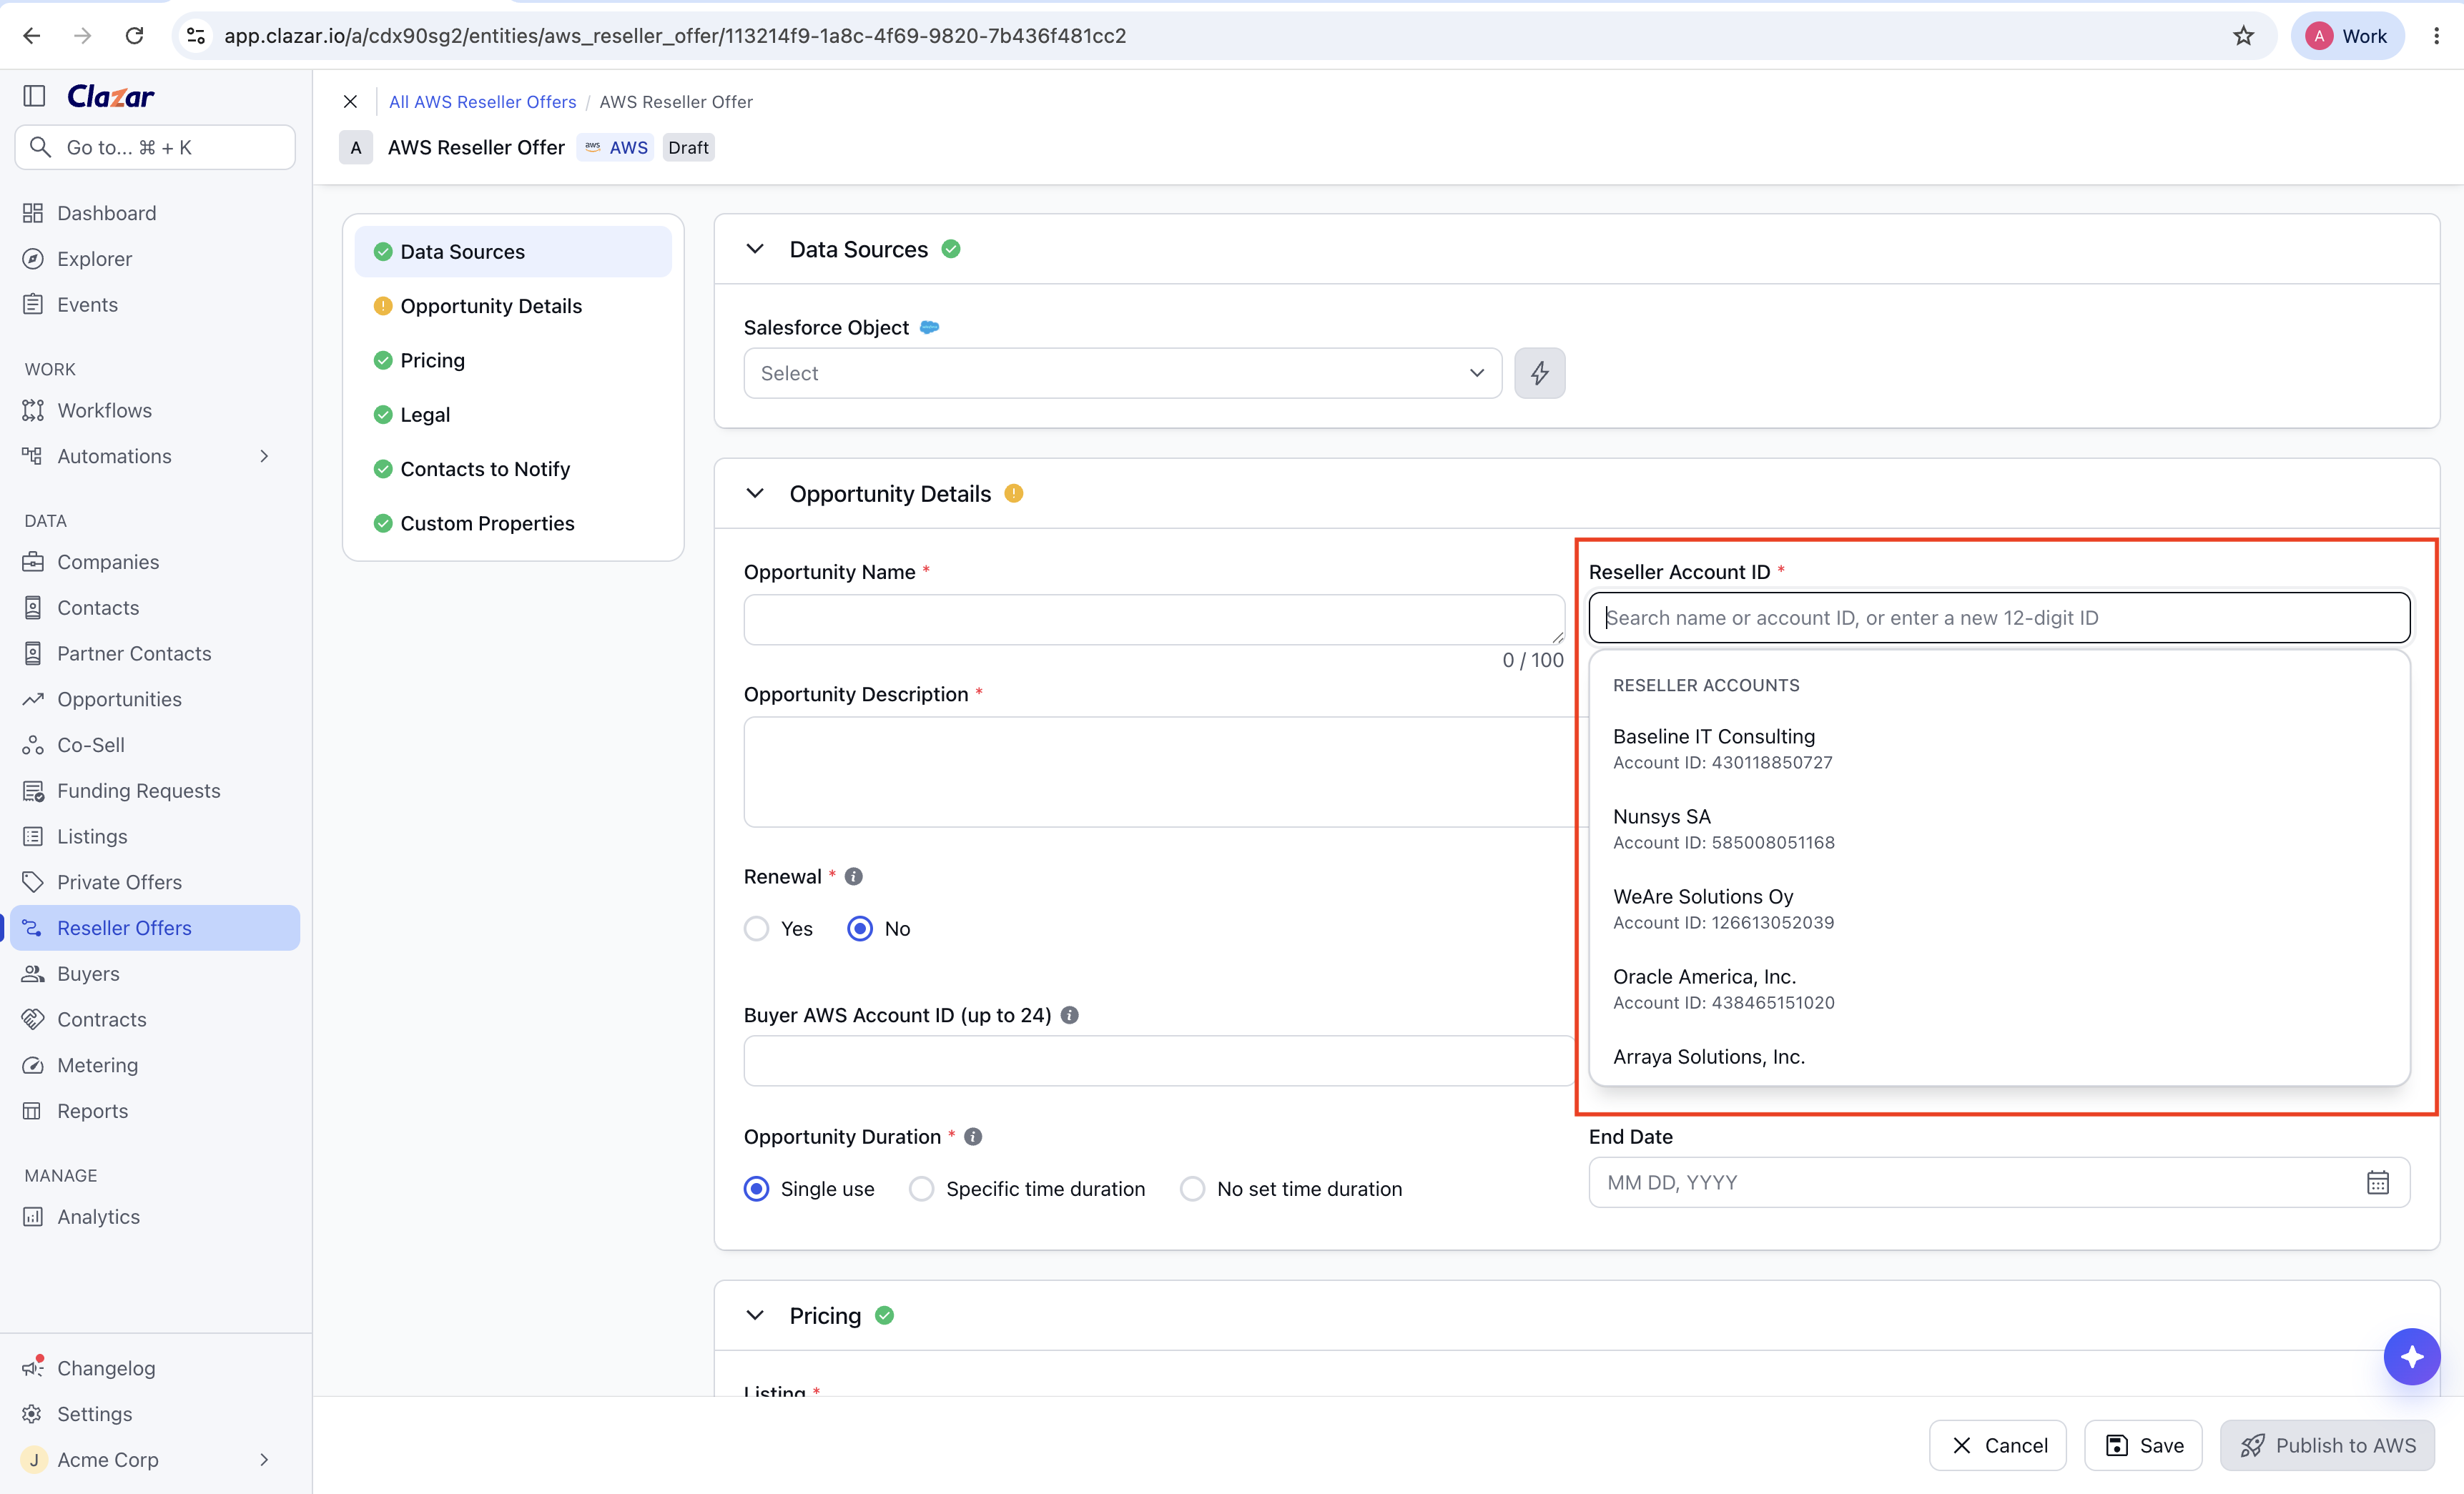This screenshot has height=1494, width=2464.
Task: Jump to Opportunity Details step
Action: click(513, 306)
